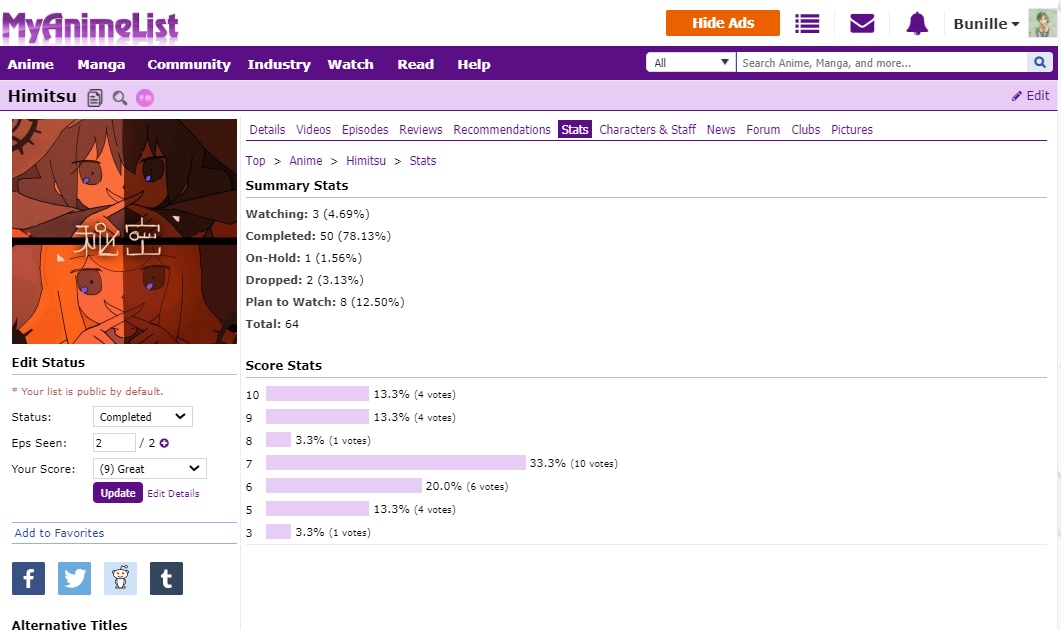
Task: Switch to the Episodes tab
Action: (x=365, y=130)
